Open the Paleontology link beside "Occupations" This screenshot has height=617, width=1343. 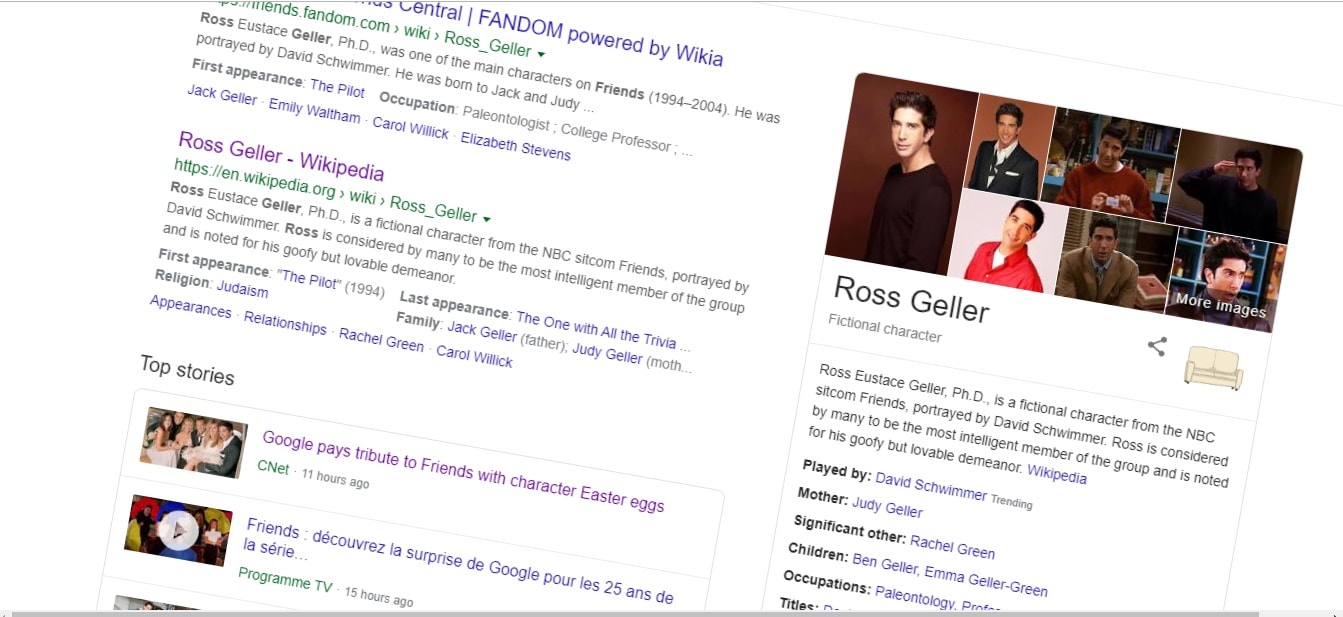point(915,598)
